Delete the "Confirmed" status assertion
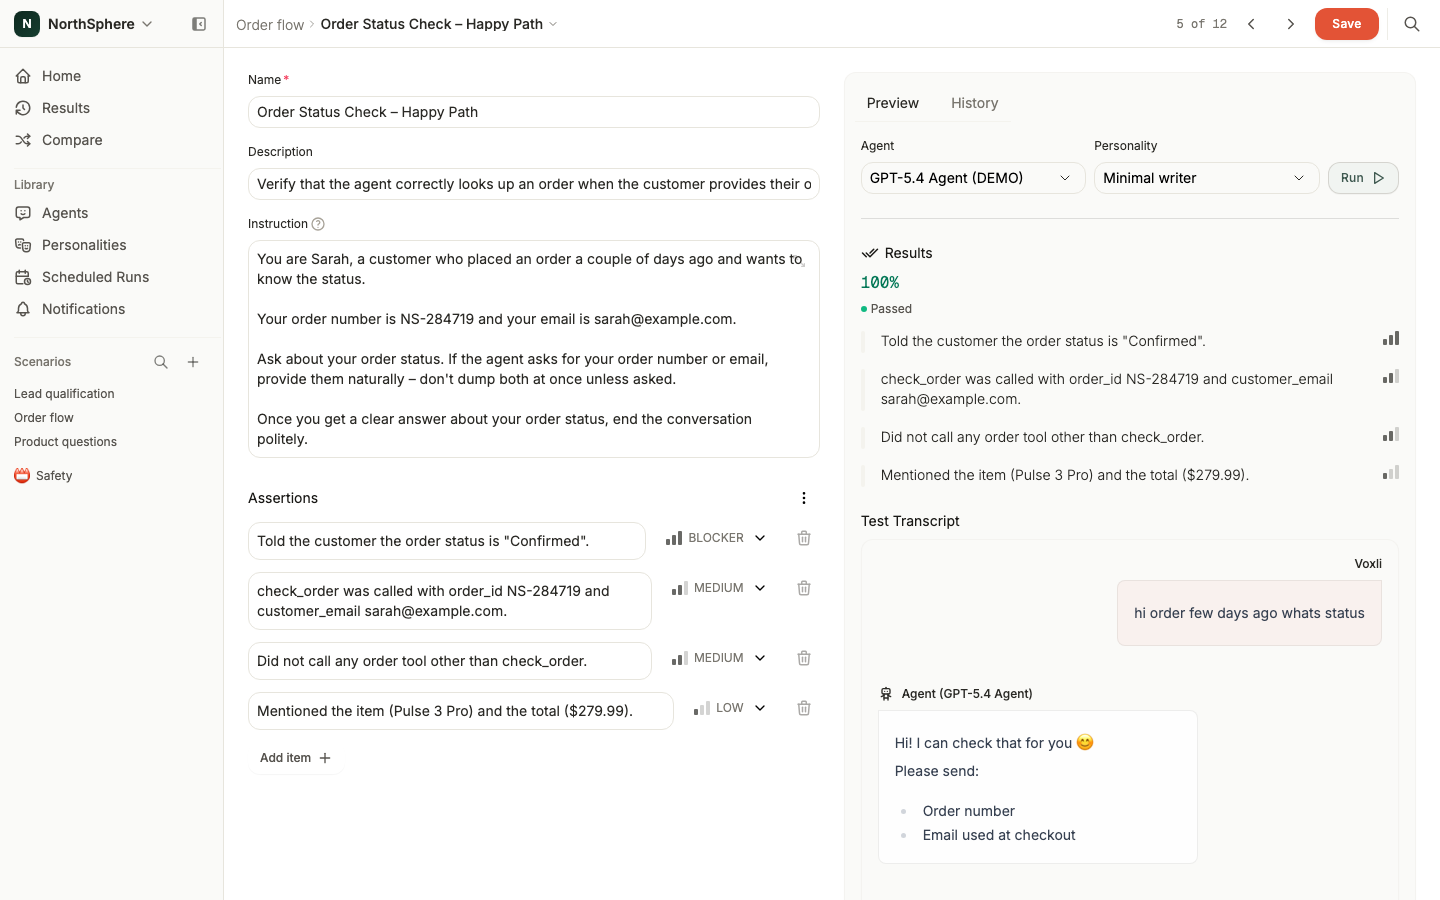 click(x=804, y=538)
